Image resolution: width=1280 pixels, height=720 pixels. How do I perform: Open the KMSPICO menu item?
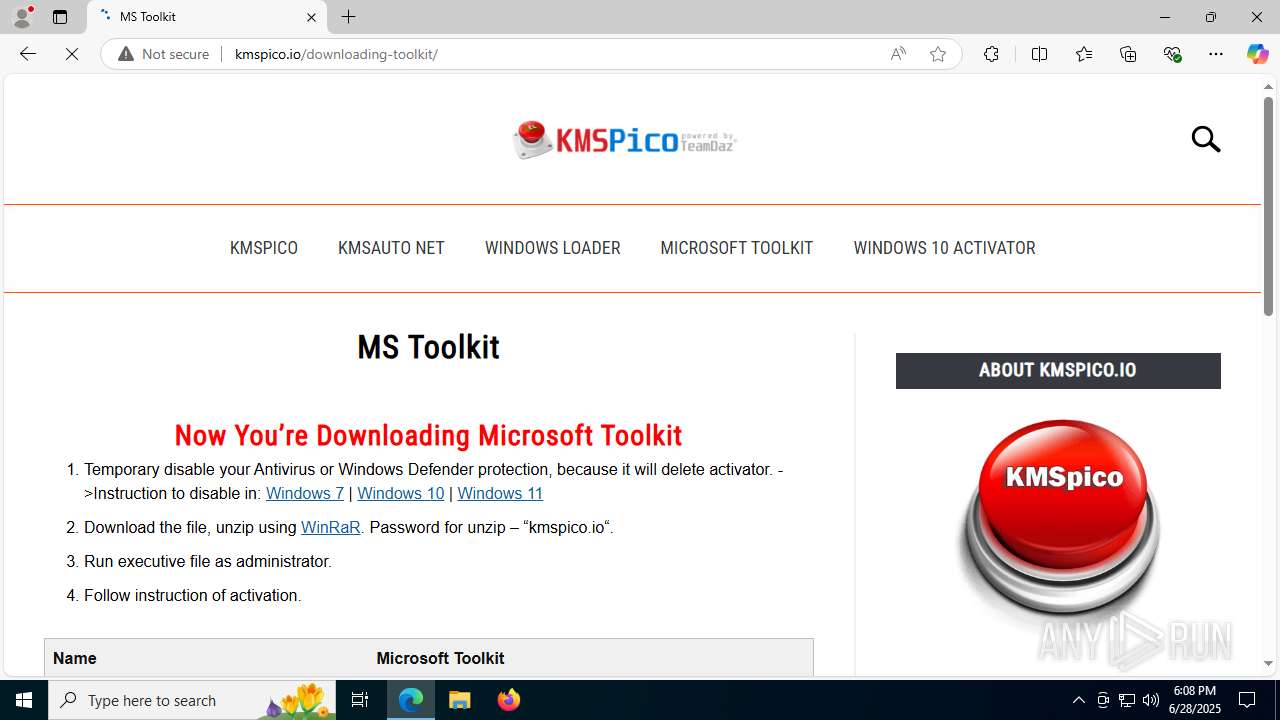click(x=264, y=248)
